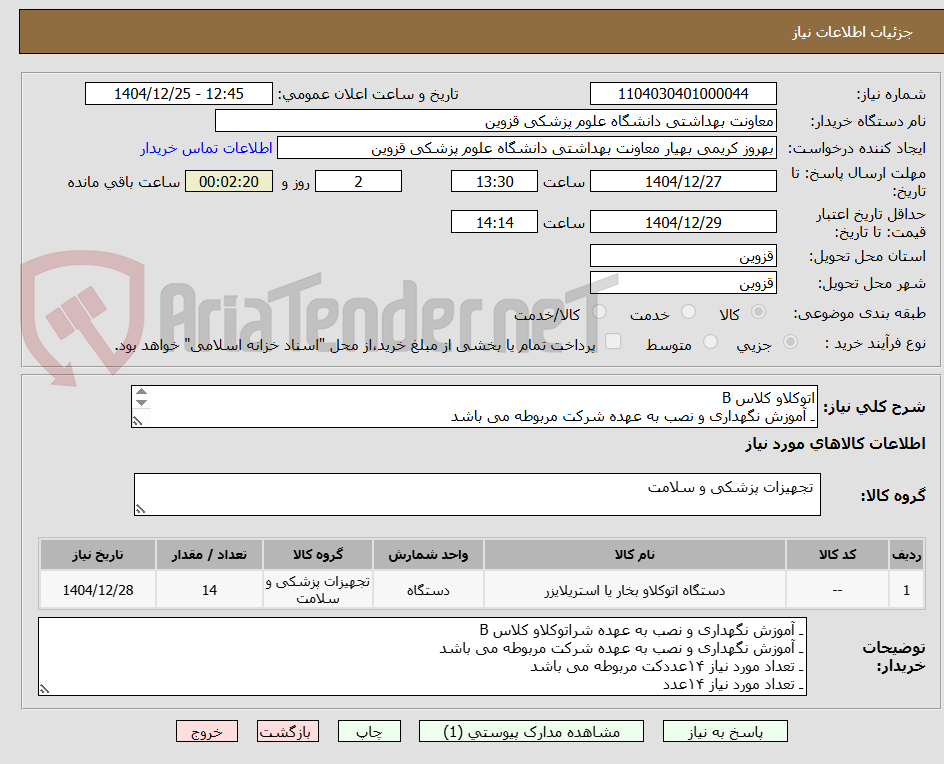Screen dimensions: 944x764
Task: Click the delivery city field 'قزوین'
Action: [683, 283]
